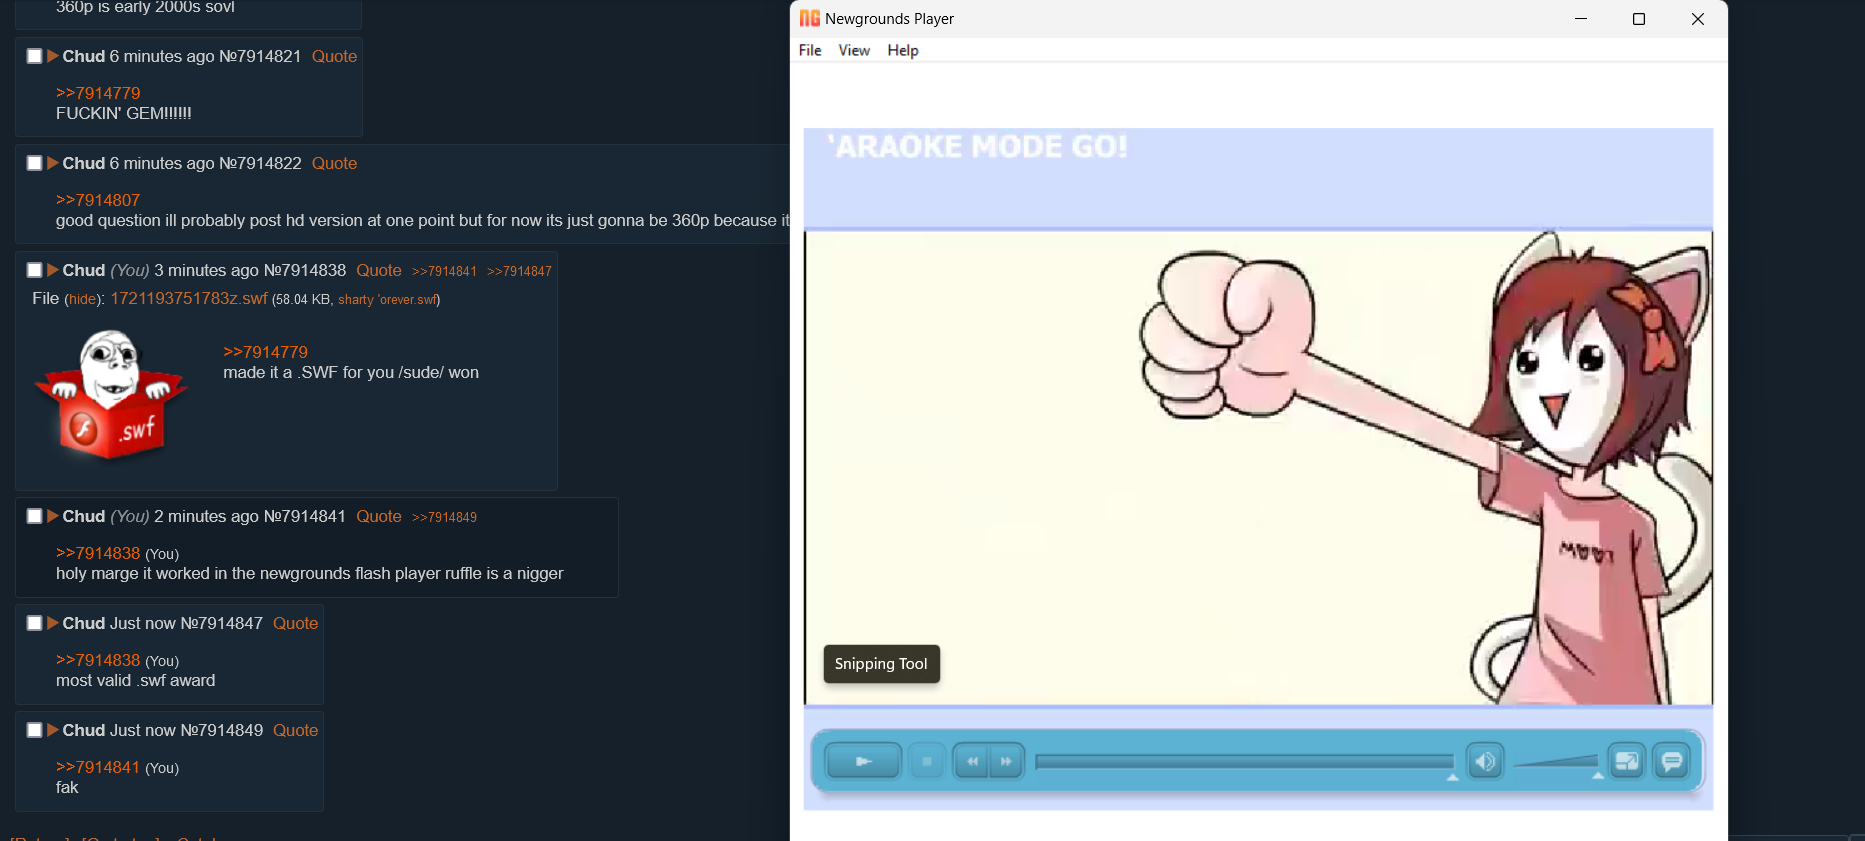Rewind with the double-left-arrow button
This screenshot has width=1865, height=841.
(x=971, y=761)
